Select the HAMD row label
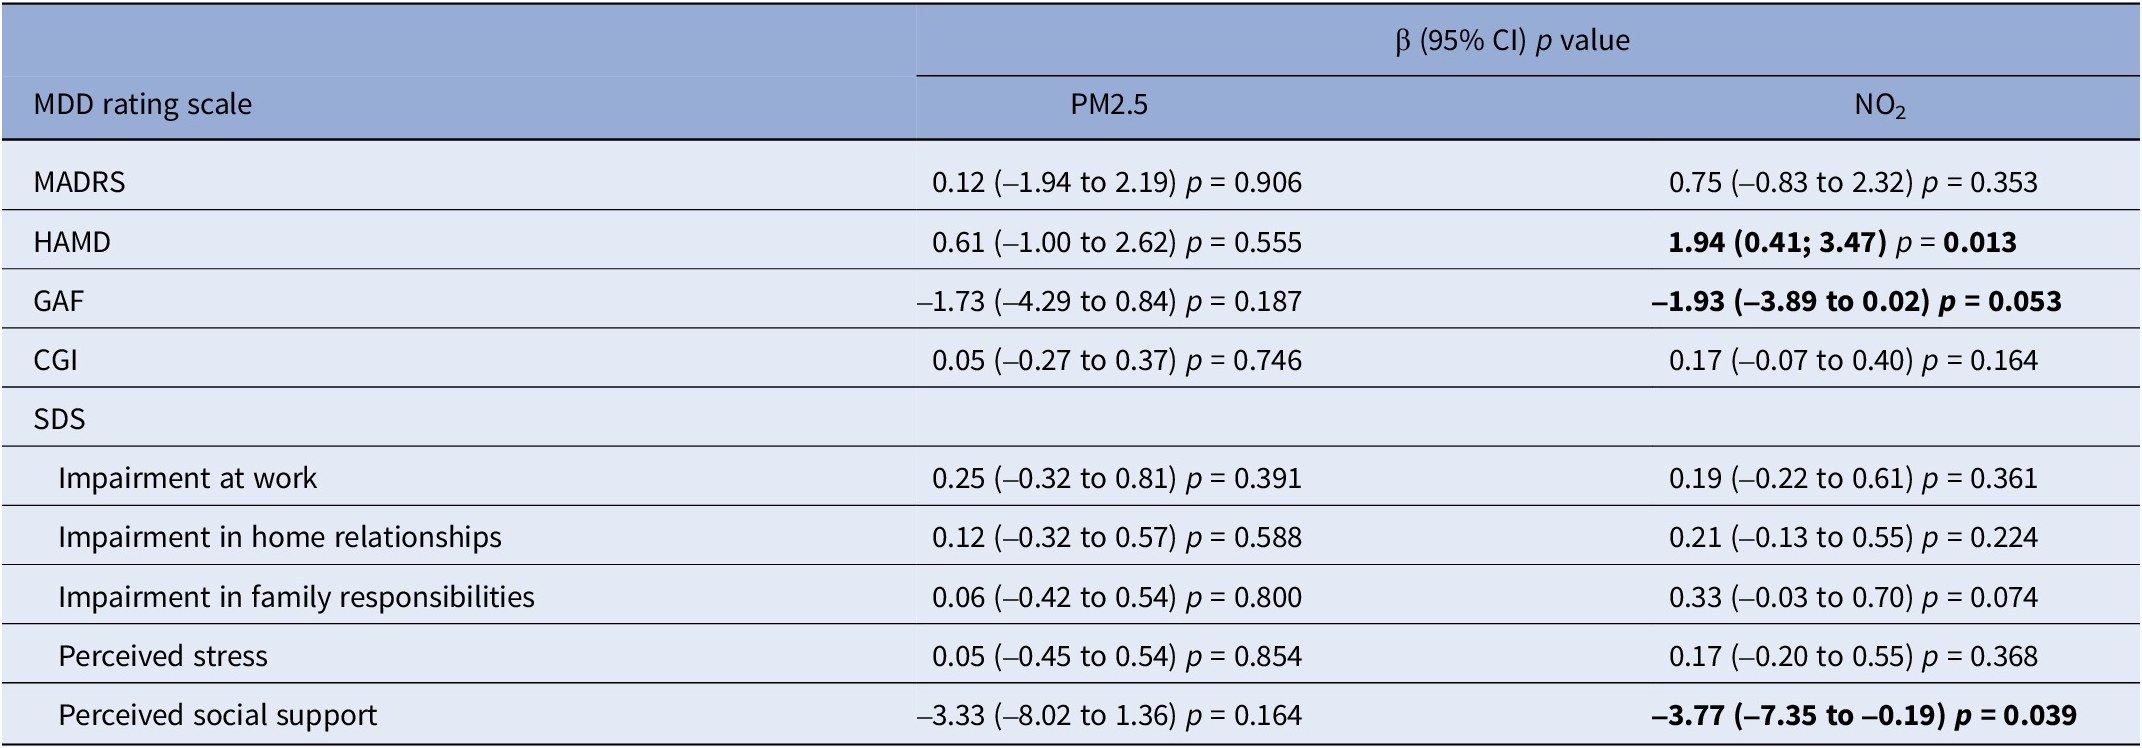Image resolution: width=2142 pixels, height=748 pixels. [72, 242]
